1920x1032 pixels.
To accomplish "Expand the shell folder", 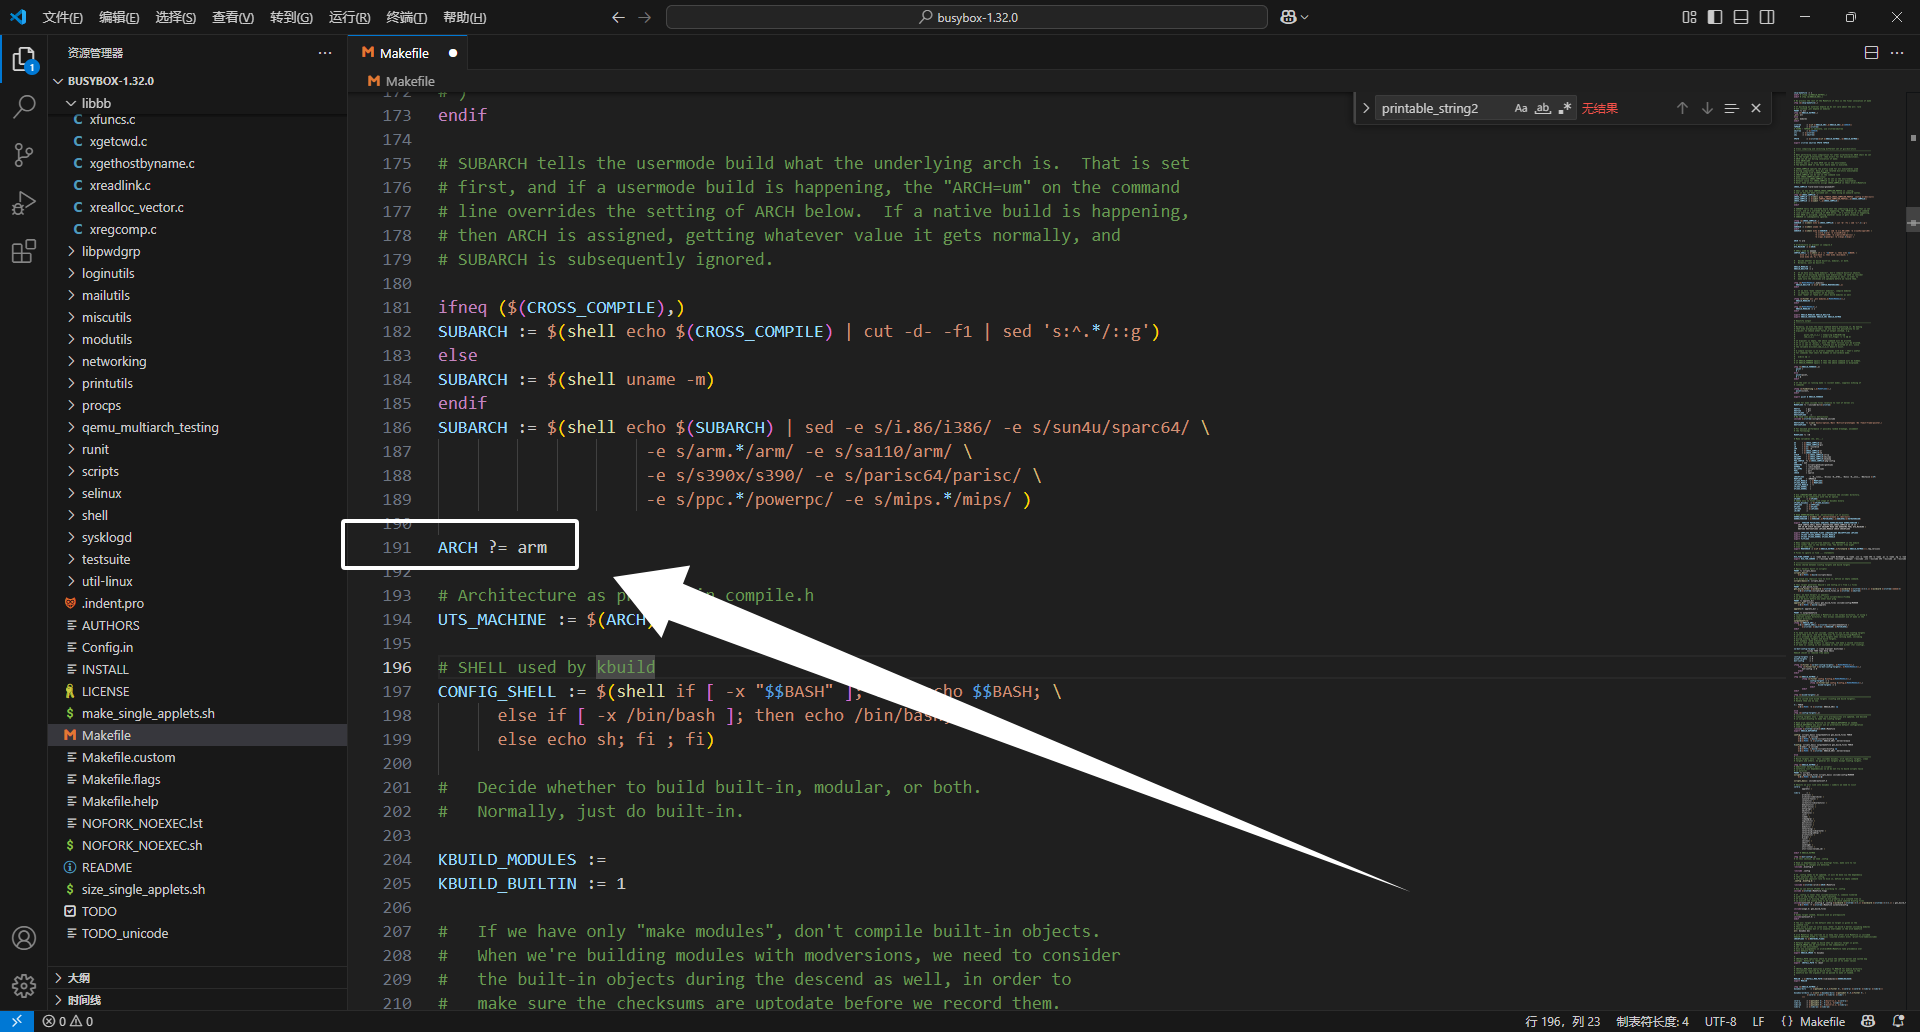I will tap(197, 515).
